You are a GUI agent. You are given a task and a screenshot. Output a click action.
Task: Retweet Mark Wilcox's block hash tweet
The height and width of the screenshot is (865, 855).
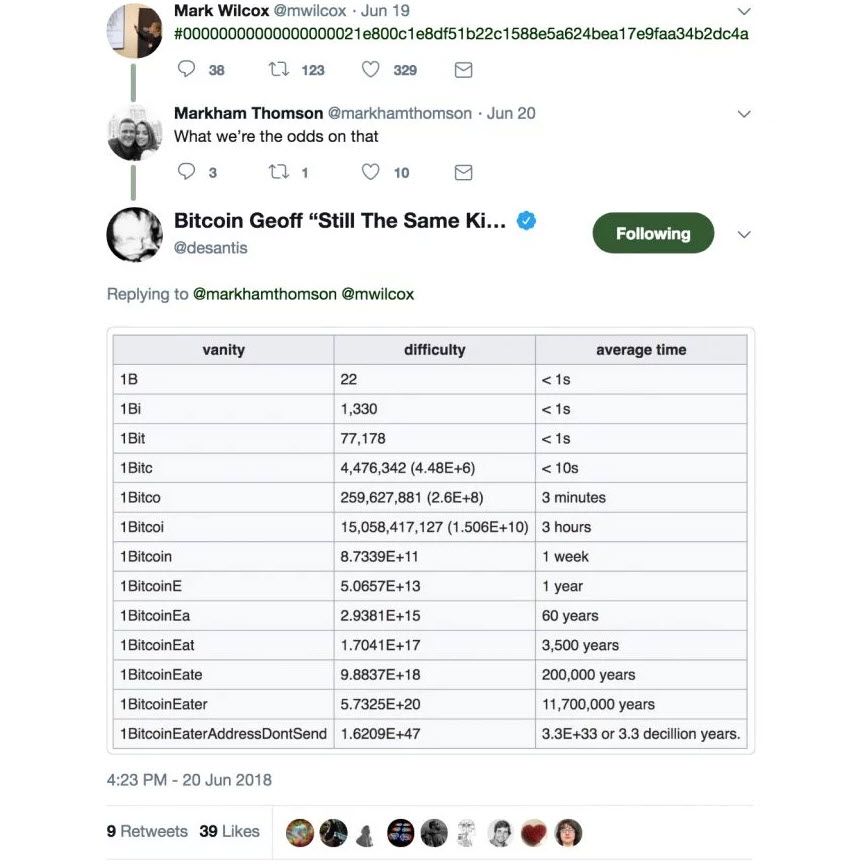[x=280, y=70]
